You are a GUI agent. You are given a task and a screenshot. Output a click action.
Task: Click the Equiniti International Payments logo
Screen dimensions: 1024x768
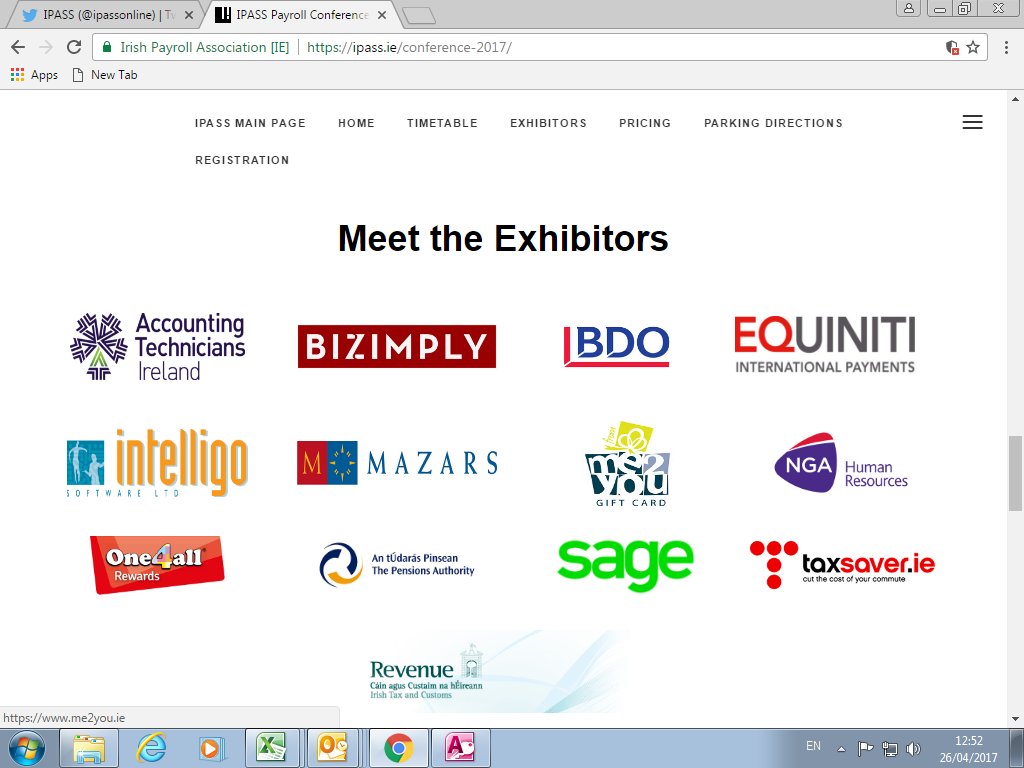(825, 345)
